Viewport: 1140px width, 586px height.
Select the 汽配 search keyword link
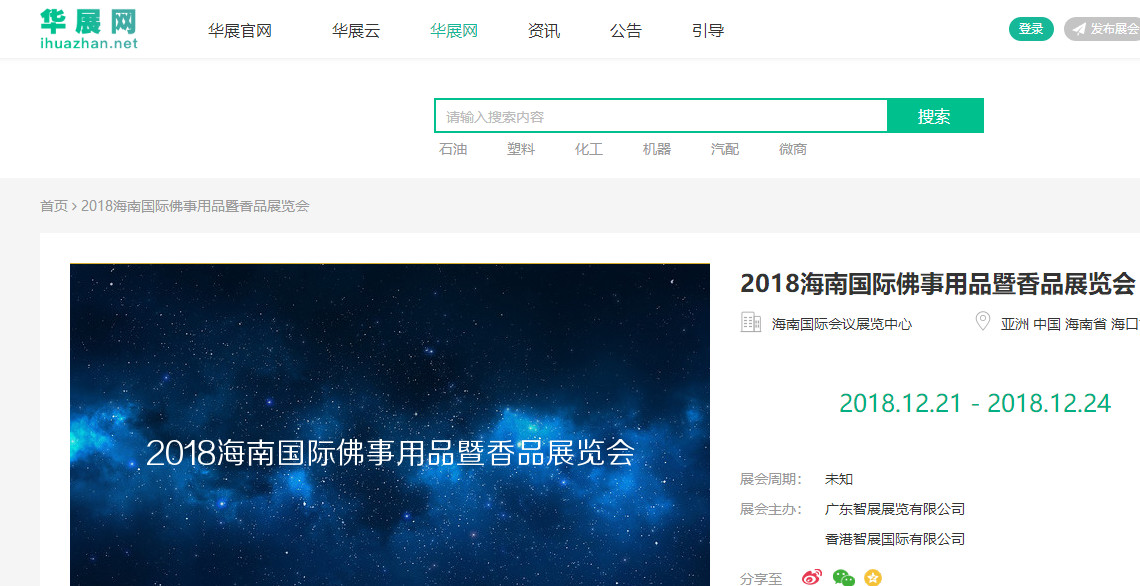click(725, 149)
